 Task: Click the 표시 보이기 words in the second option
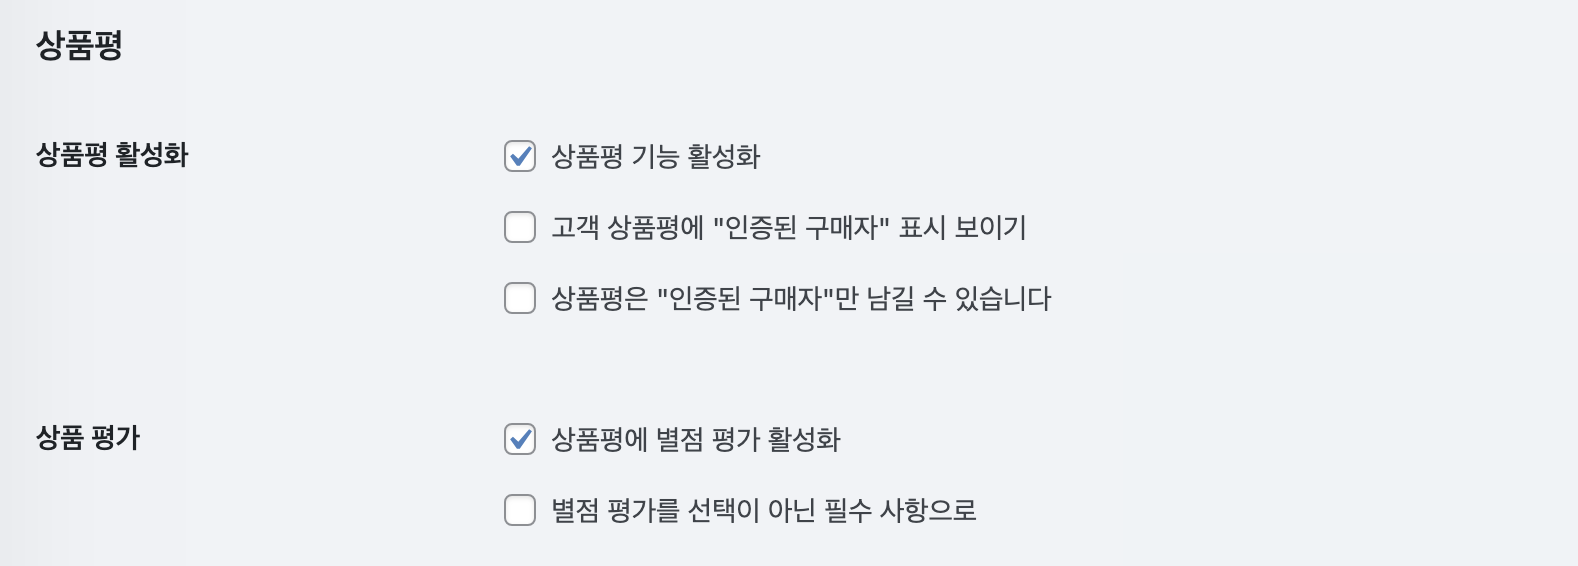(962, 228)
